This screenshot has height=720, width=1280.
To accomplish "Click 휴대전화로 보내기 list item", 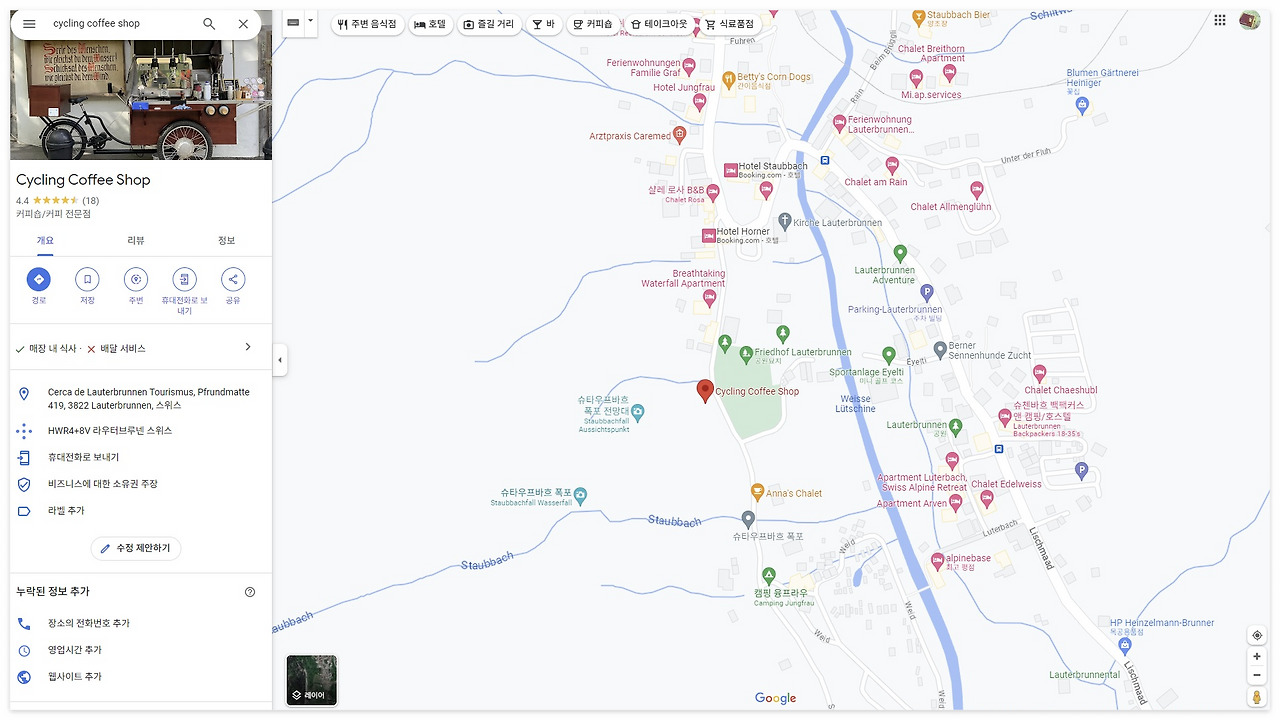I will point(141,458).
